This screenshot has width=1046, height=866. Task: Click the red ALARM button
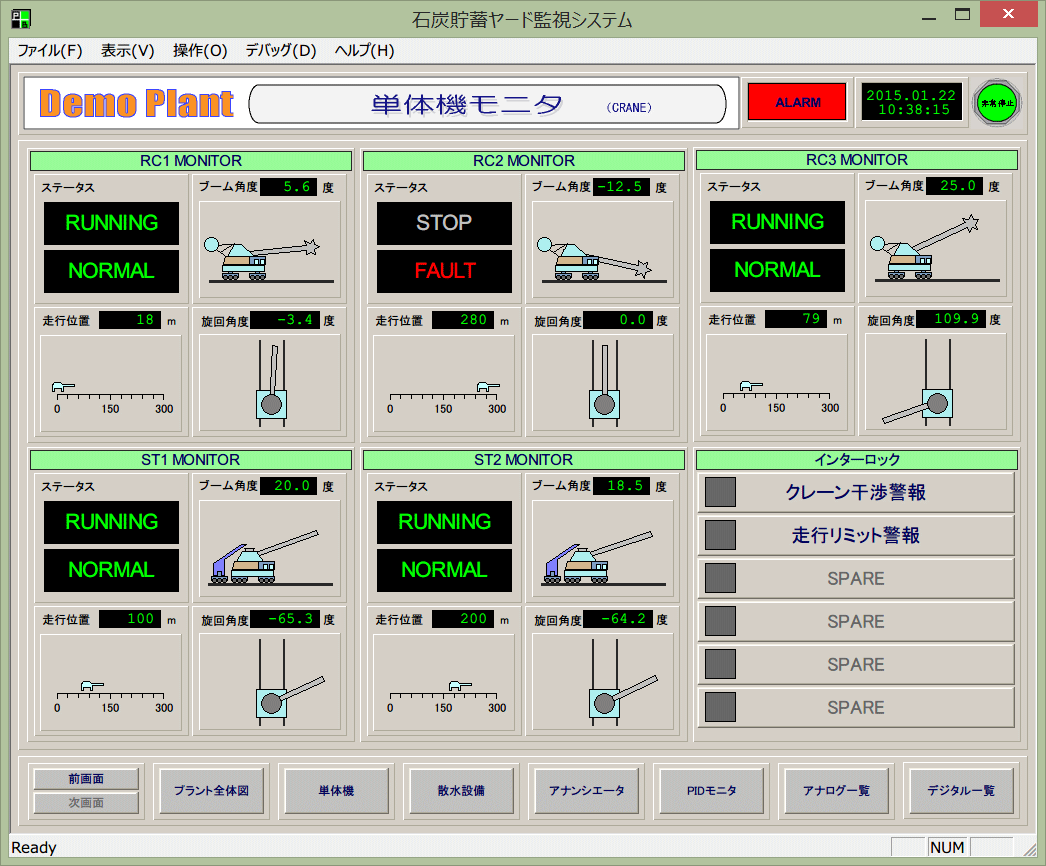tap(797, 102)
